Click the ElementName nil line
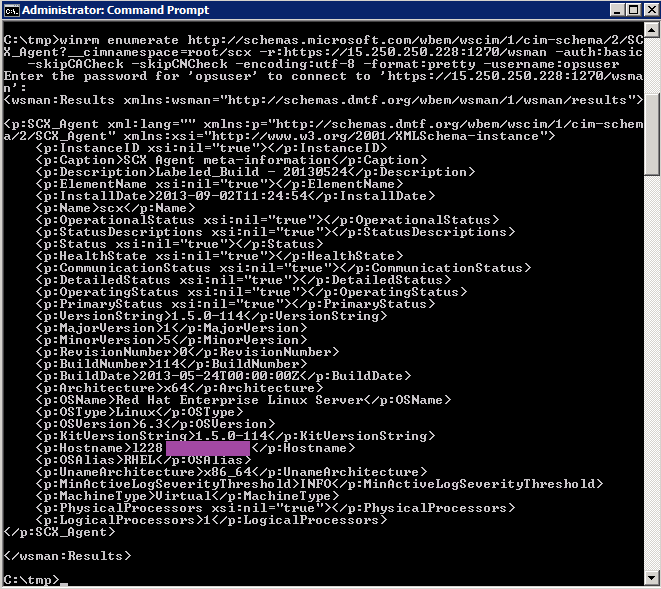The height and width of the screenshot is (589, 661). [219, 184]
